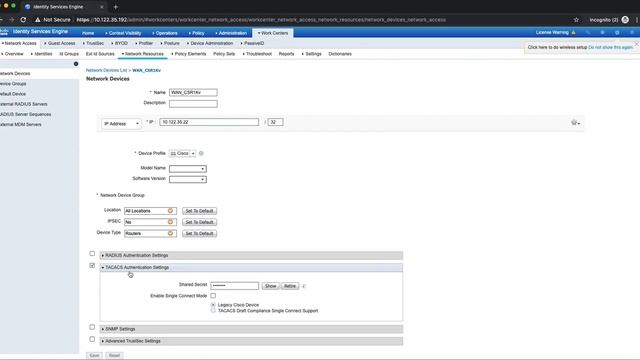This screenshot has height=360, width=640.
Task: Open the Guest Access submenu
Action: click(60, 43)
